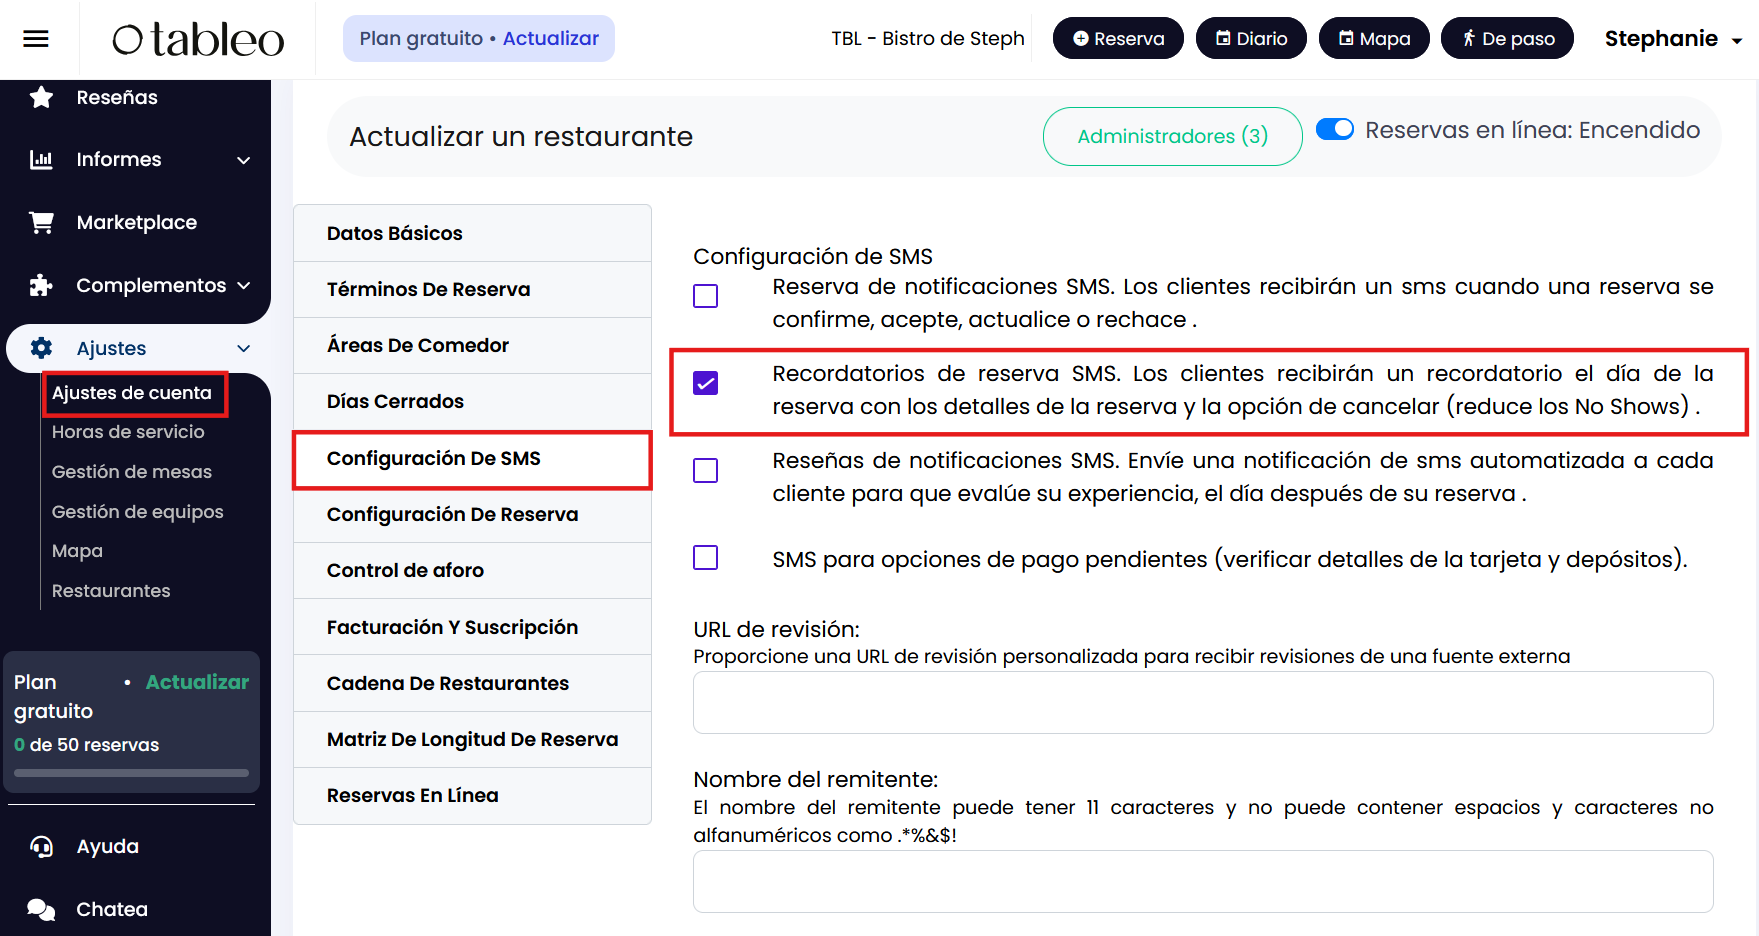This screenshot has height=936, width=1759.
Task: Click the Complementos puzzle icon
Action: click(x=41, y=285)
